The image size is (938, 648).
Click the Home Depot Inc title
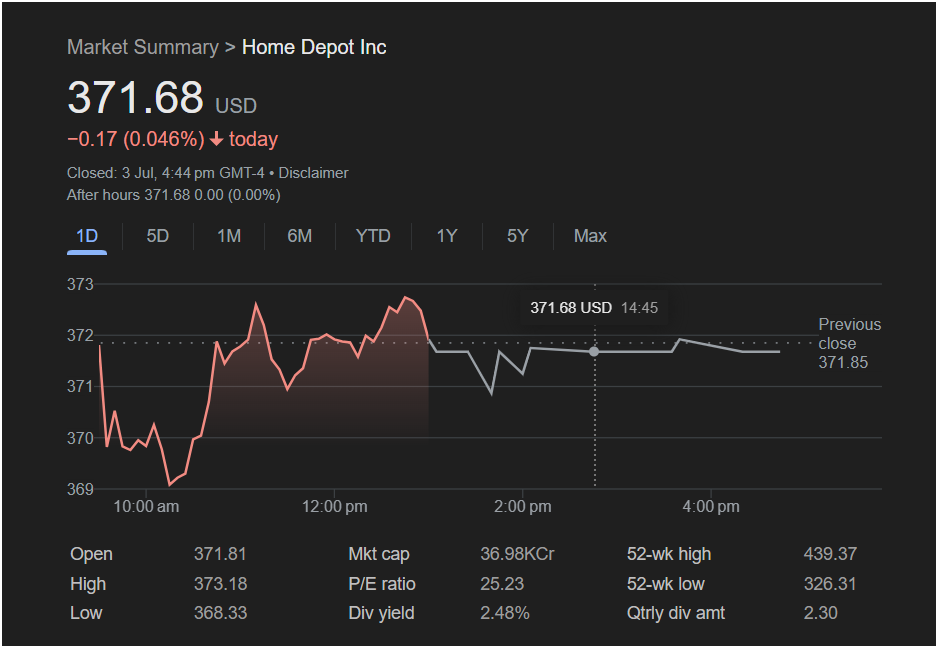tap(314, 47)
